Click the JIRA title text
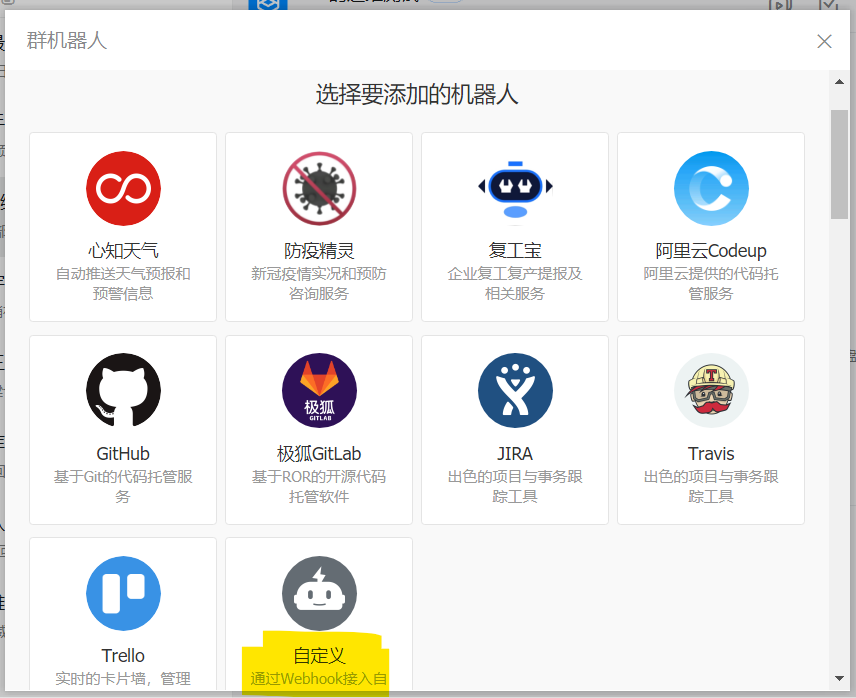 point(515,454)
